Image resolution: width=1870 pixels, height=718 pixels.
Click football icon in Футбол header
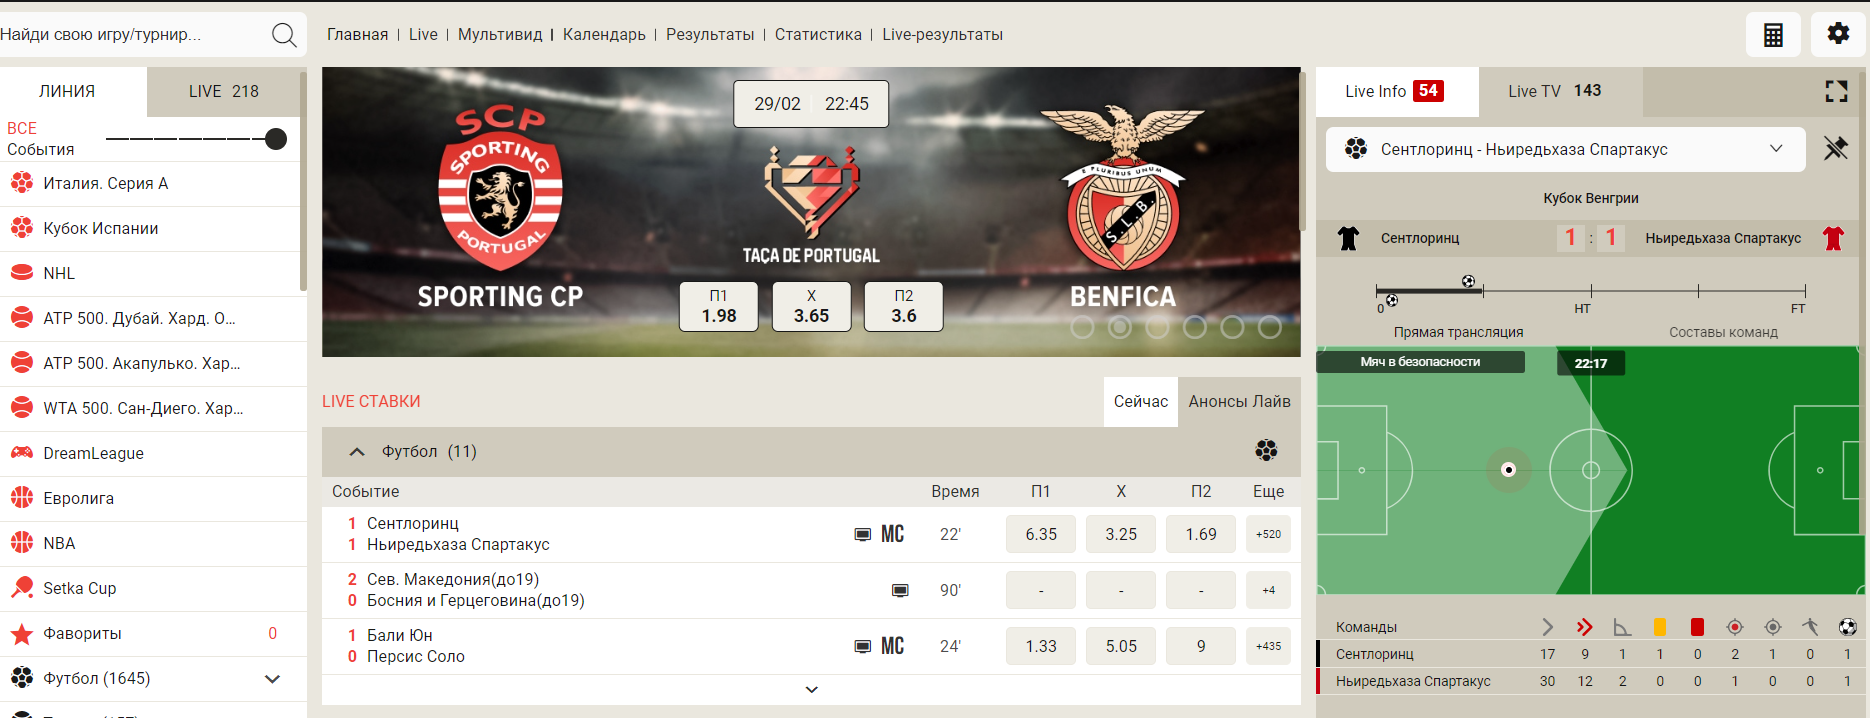coord(1266,451)
